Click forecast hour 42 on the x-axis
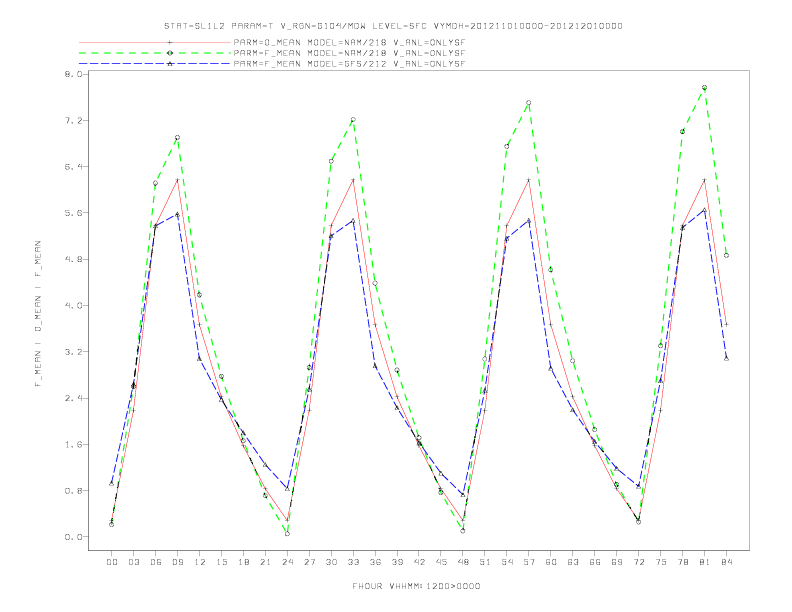 coord(419,562)
